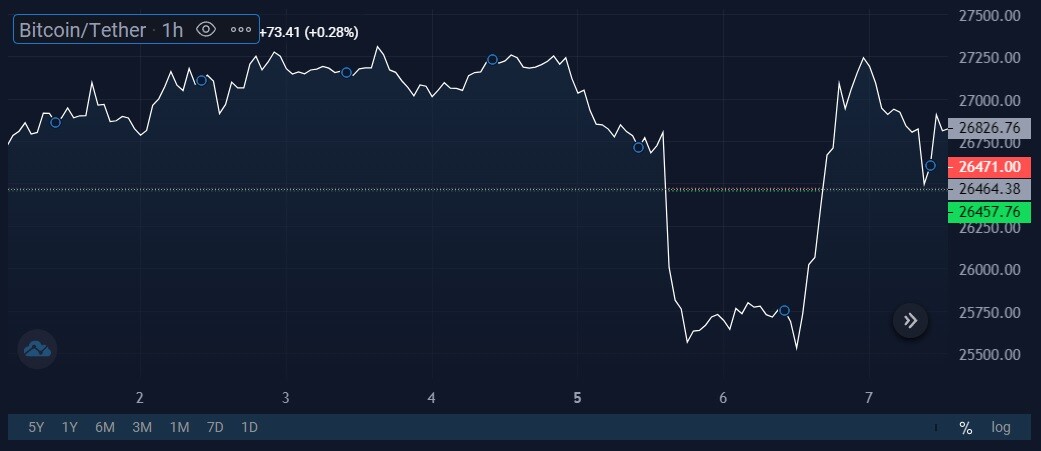Choose the 1M date range
The width and height of the screenshot is (1041, 451).
point(179,427)
